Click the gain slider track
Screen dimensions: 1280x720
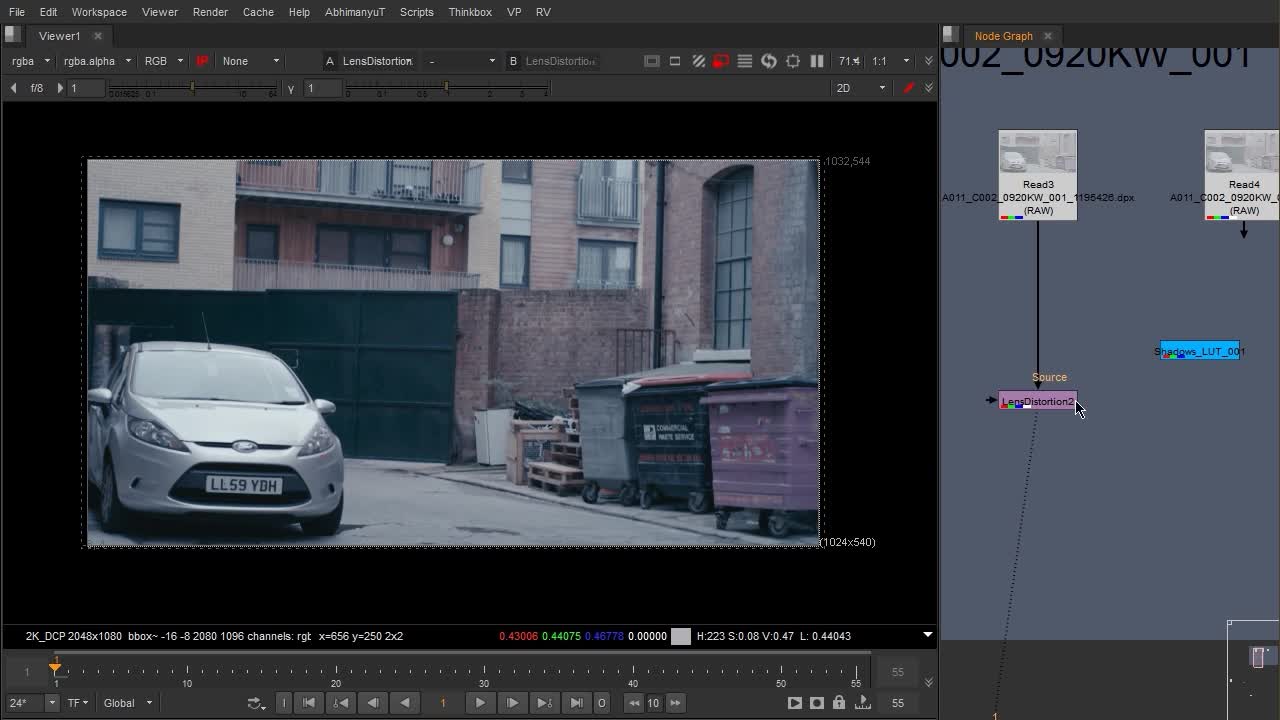pyautogui.click(x=193, y=90)
